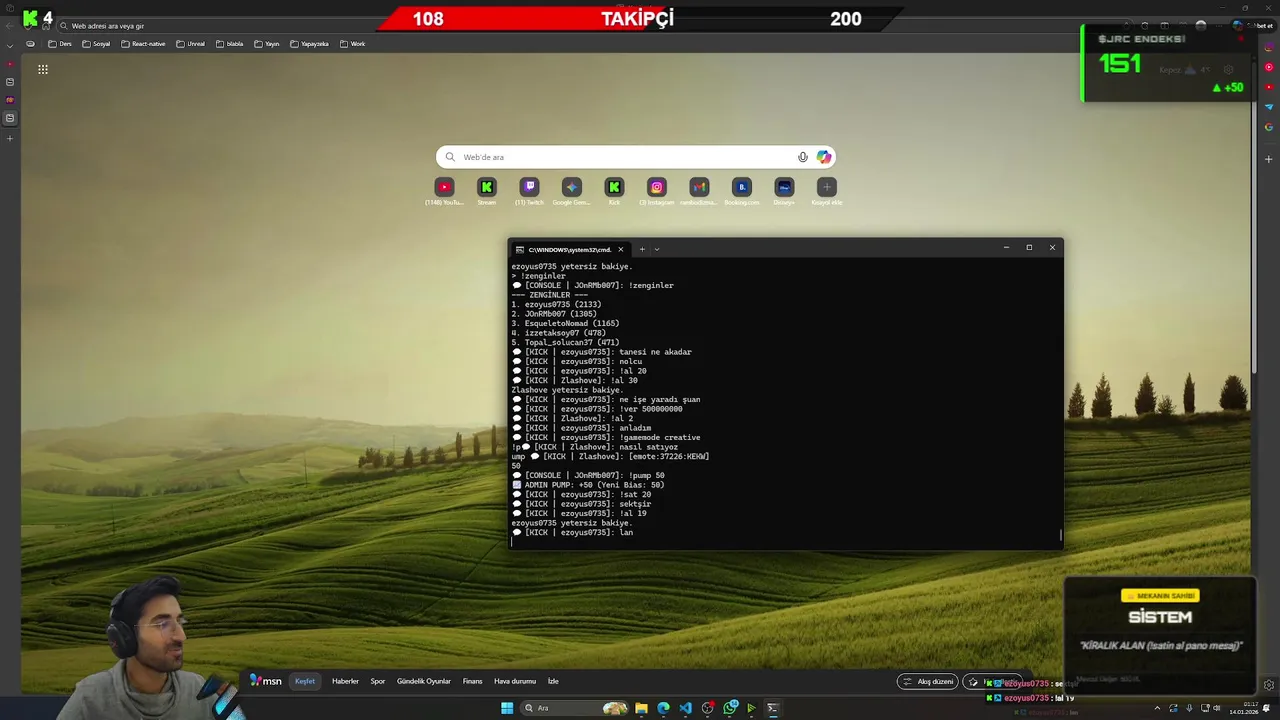Viewport: 1280px width, 720px height.
Task: Expand the vertical tabs chevron
Action: (10, 44)
